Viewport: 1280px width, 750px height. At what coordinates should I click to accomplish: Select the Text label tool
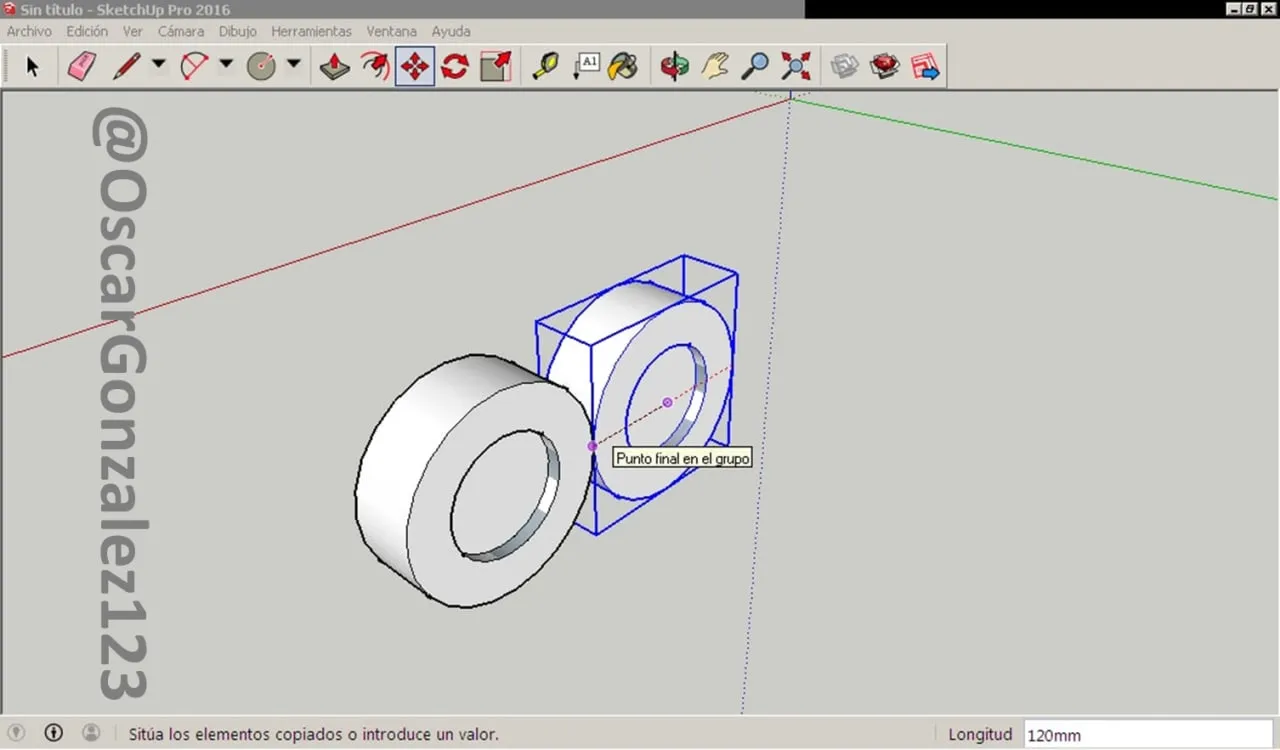(585, 67)
